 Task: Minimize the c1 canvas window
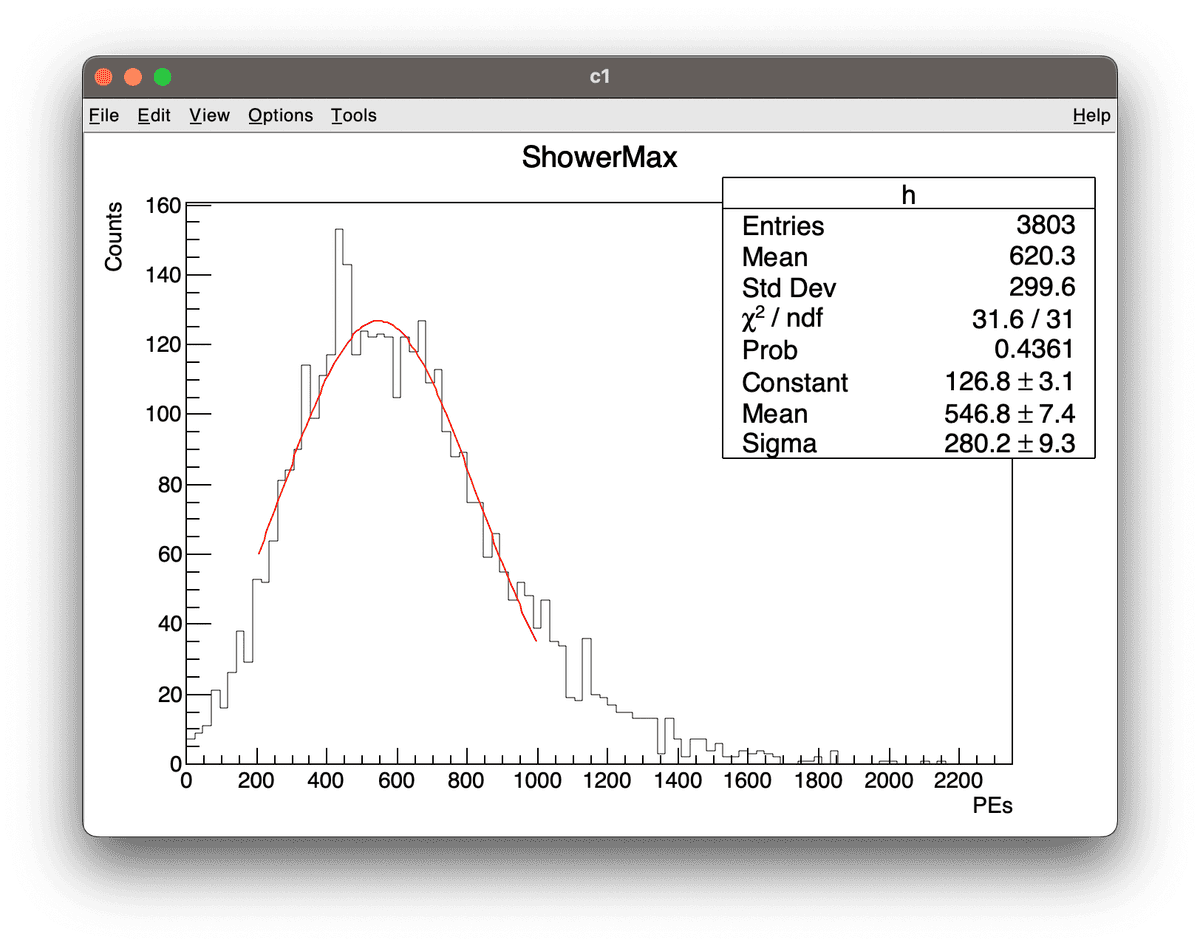click(132, 77)
